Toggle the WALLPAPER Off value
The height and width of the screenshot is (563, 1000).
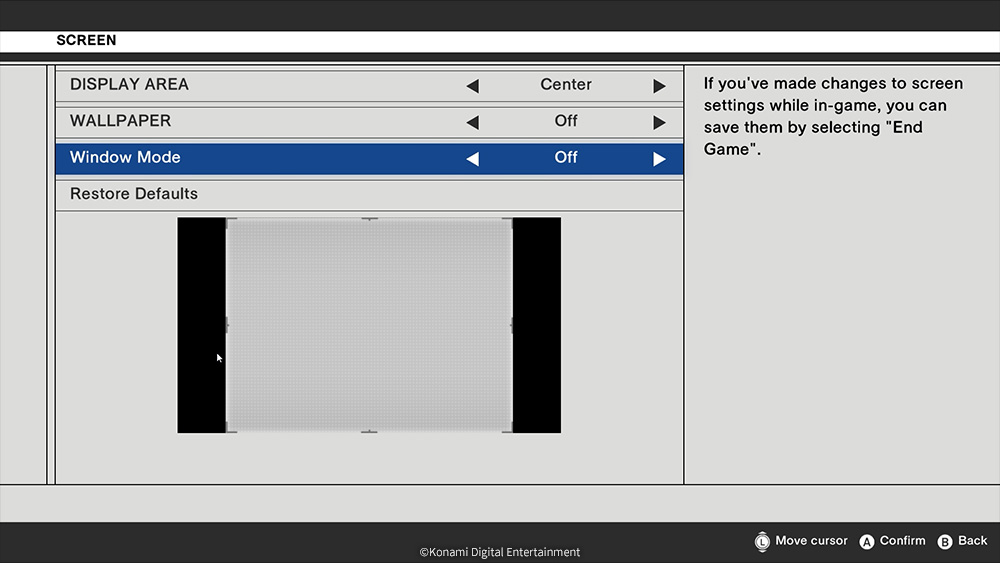point(566,121)
